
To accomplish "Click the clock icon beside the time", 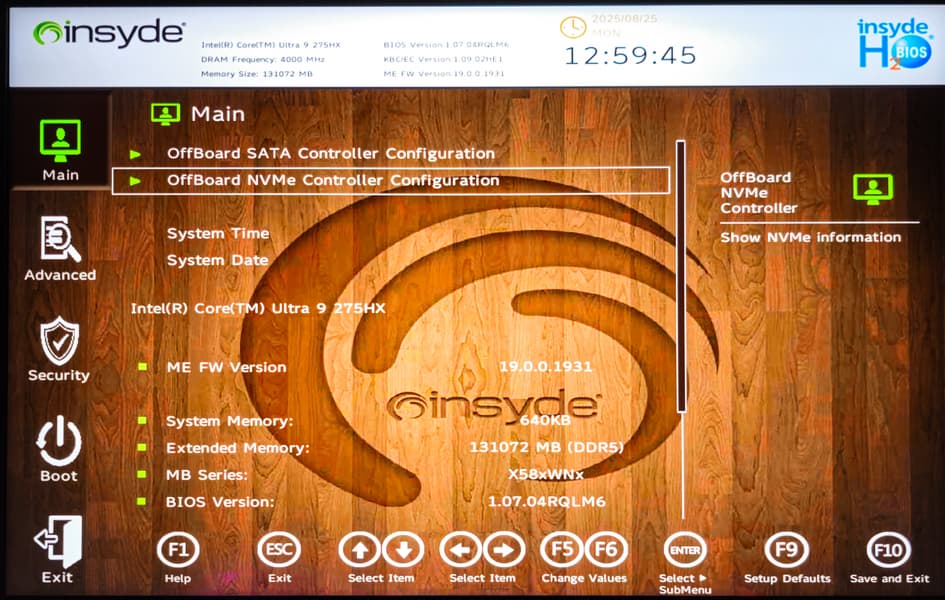I will tap(573, 27).
